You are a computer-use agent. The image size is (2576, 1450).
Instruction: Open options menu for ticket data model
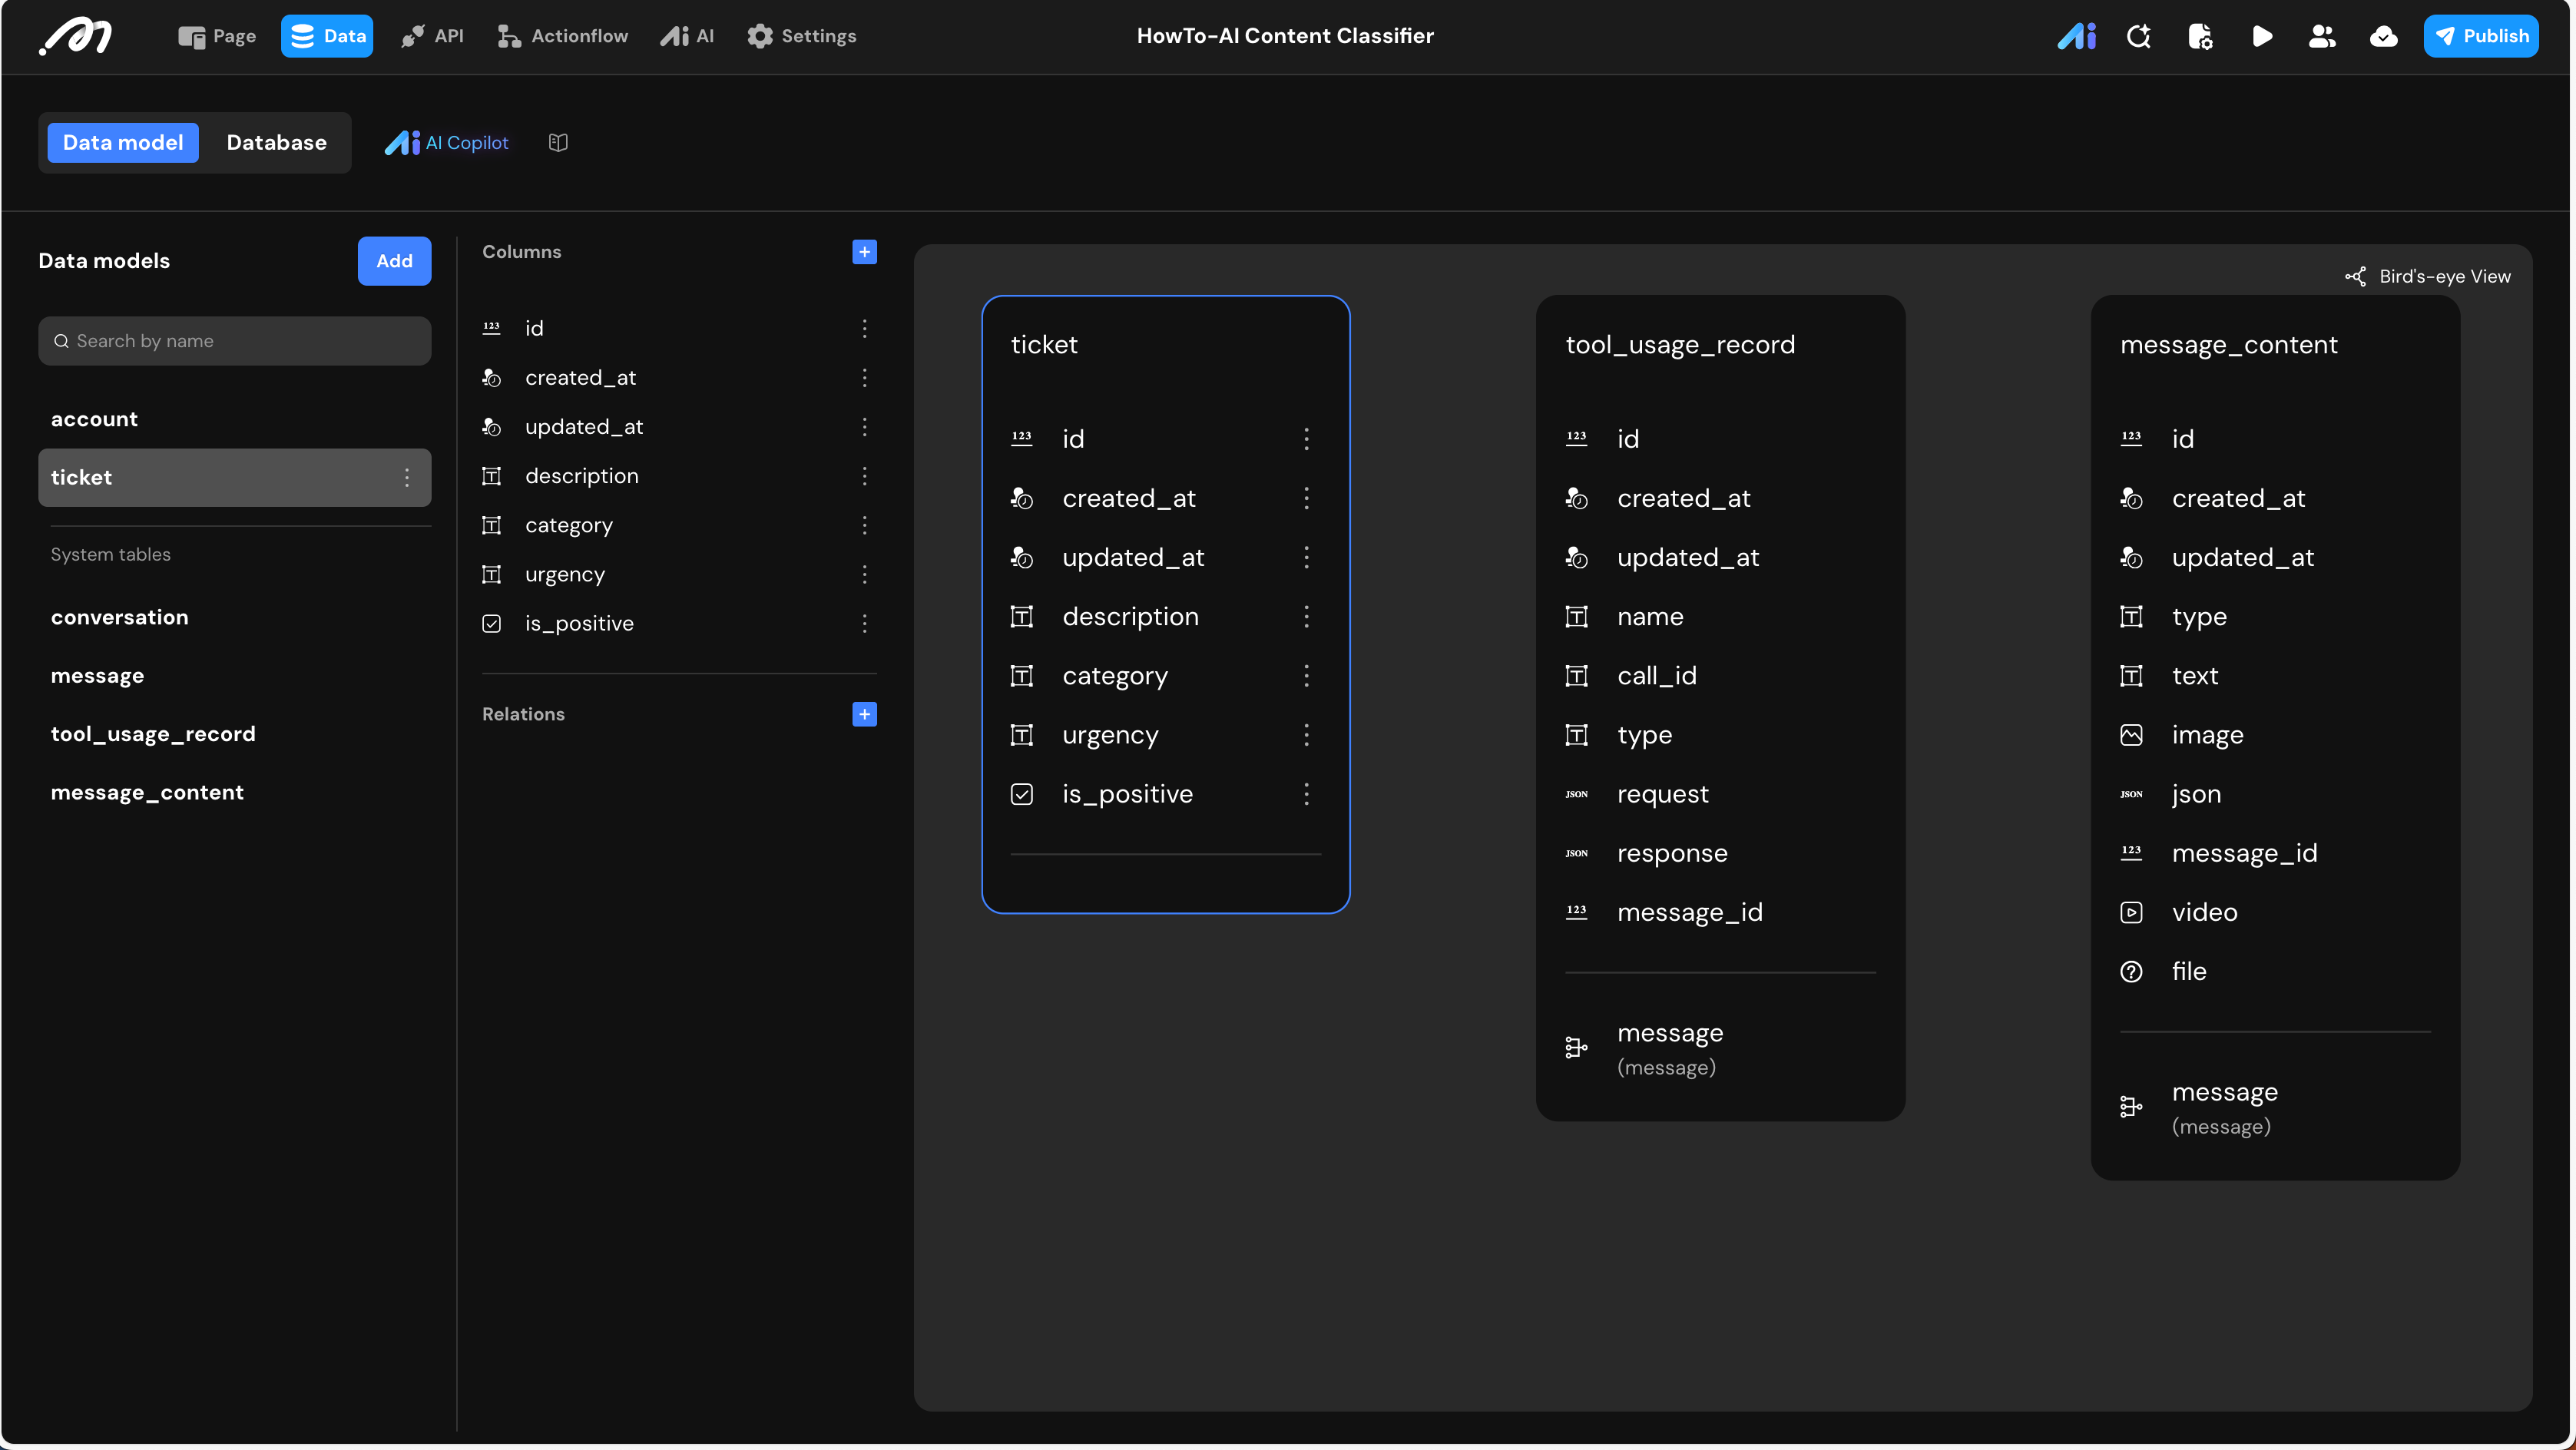[x=406, y=478]
